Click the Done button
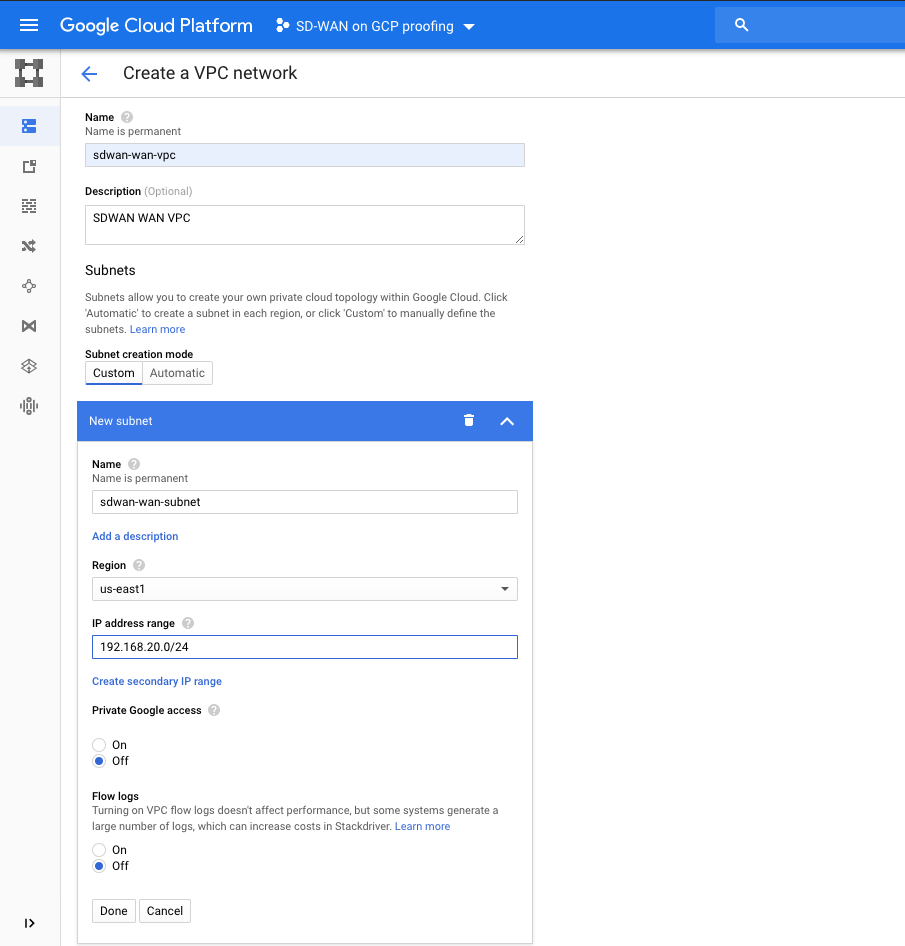The image size is (905, 946). click(x=113, y=911)
